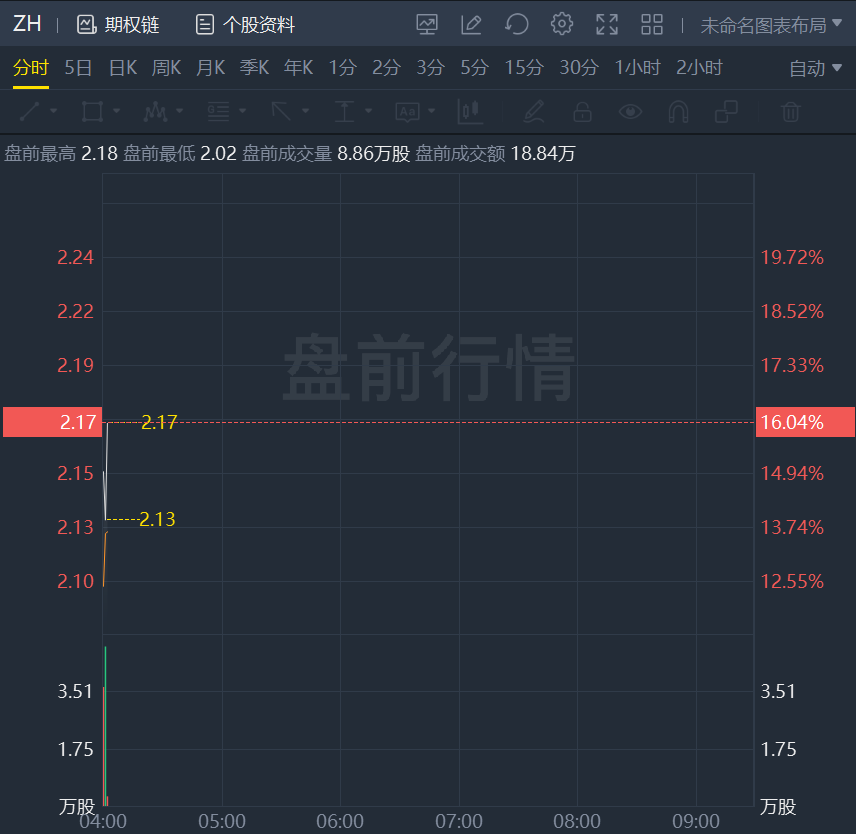Click the red 16.04% change marker
Image resolution: width=856 pixels, height=834 pixels.
(x=805, y=422)
